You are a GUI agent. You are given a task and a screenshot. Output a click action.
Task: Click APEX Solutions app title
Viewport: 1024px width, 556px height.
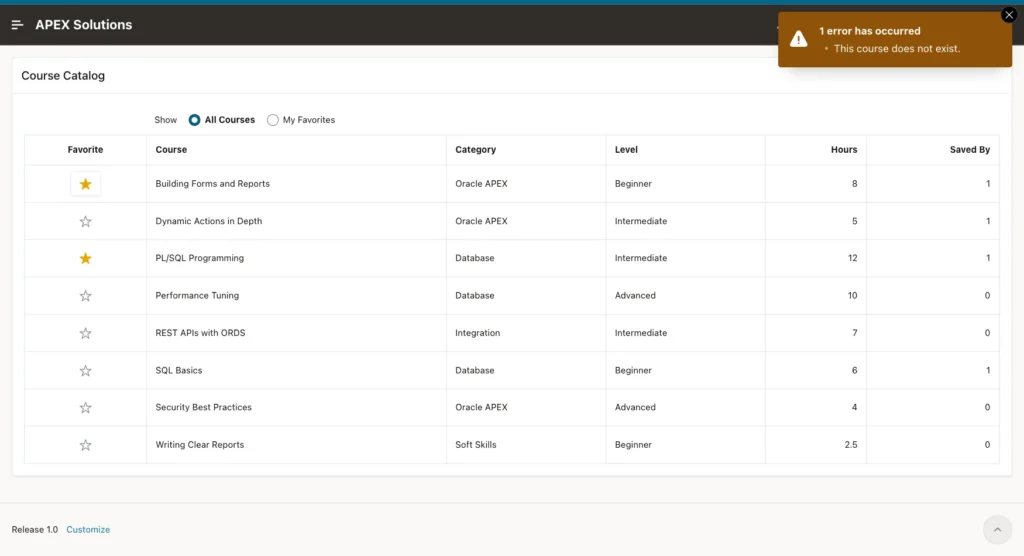pyautogui.click(x=84, y=25)
